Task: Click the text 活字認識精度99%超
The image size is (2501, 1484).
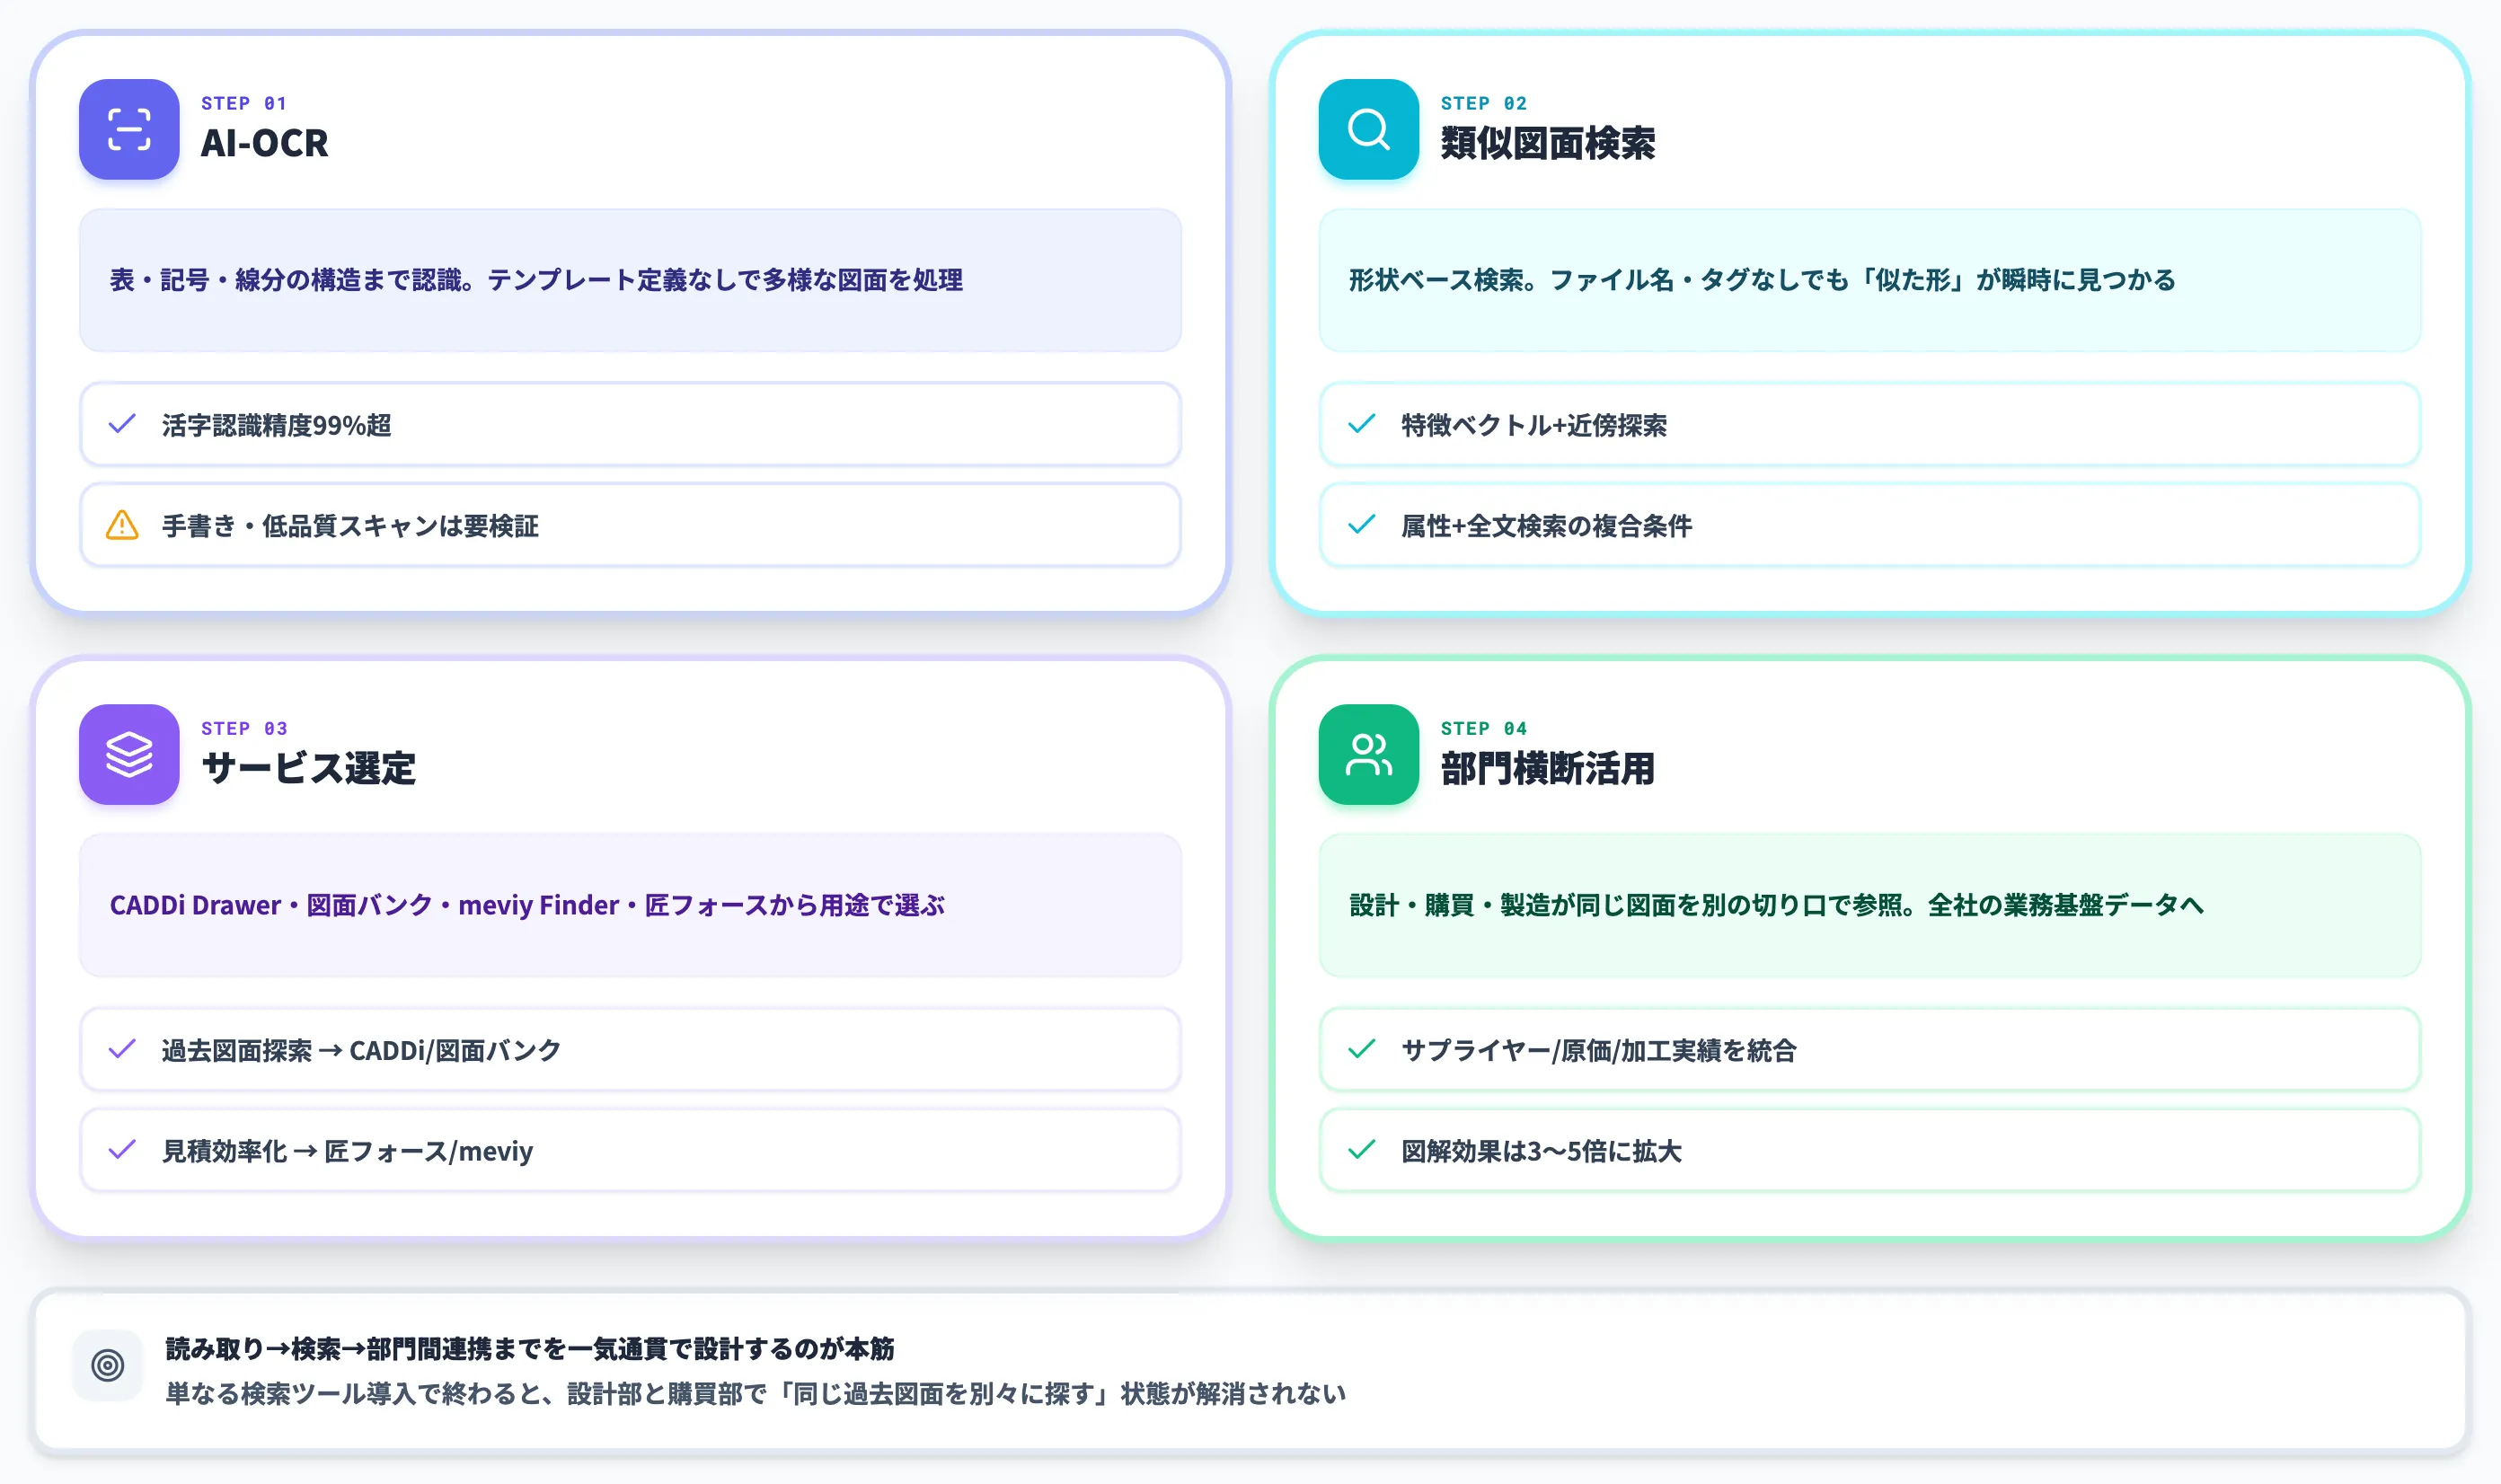Action: click(x=277, y=425)
